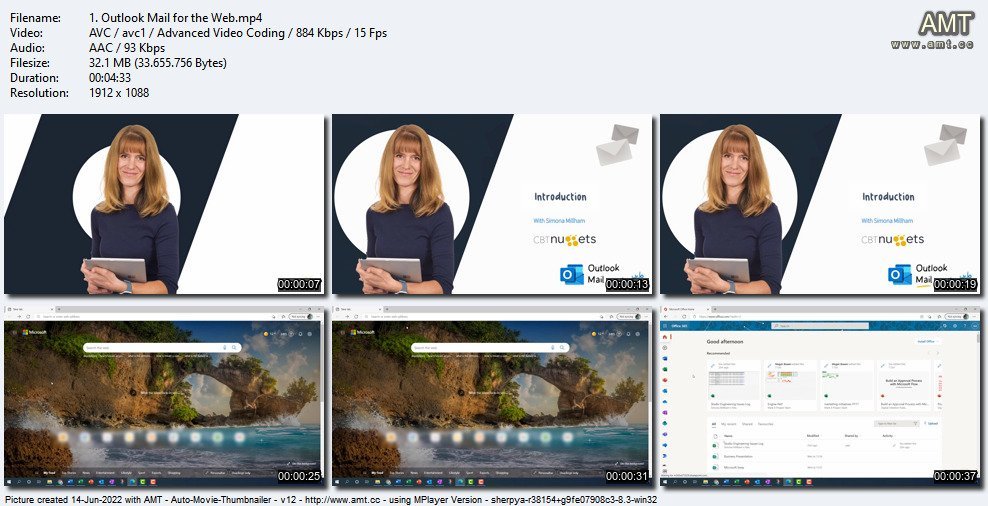Image resolution: width=988 pixels, height=506 pixels.
Task: Open the Office 365 frame stamped 00:00:37
Action: (820, 396)
